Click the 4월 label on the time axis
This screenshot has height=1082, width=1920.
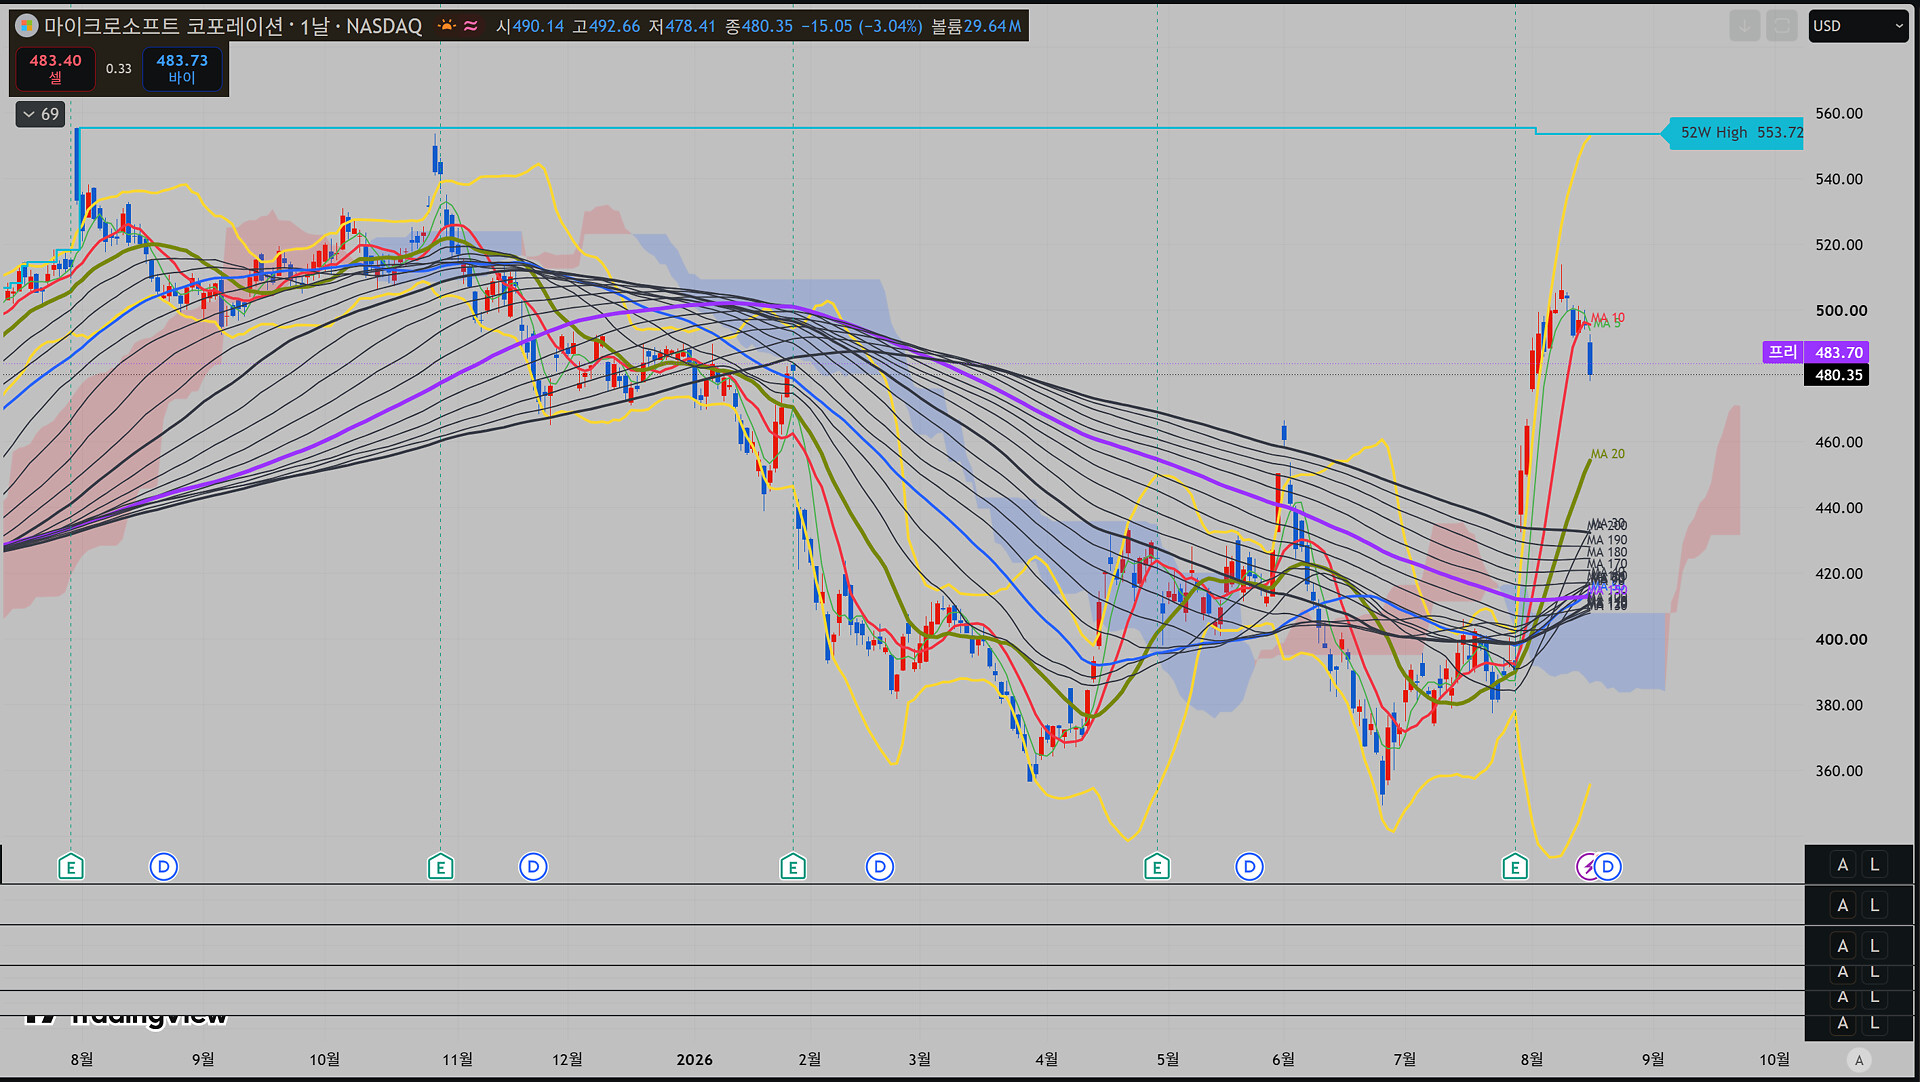tap(1046, 1060)
